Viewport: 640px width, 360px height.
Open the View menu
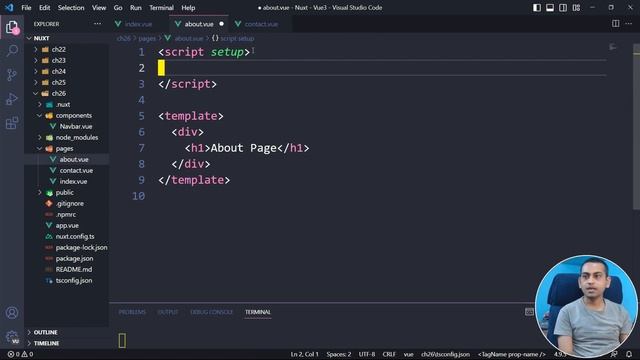(99, 8)
